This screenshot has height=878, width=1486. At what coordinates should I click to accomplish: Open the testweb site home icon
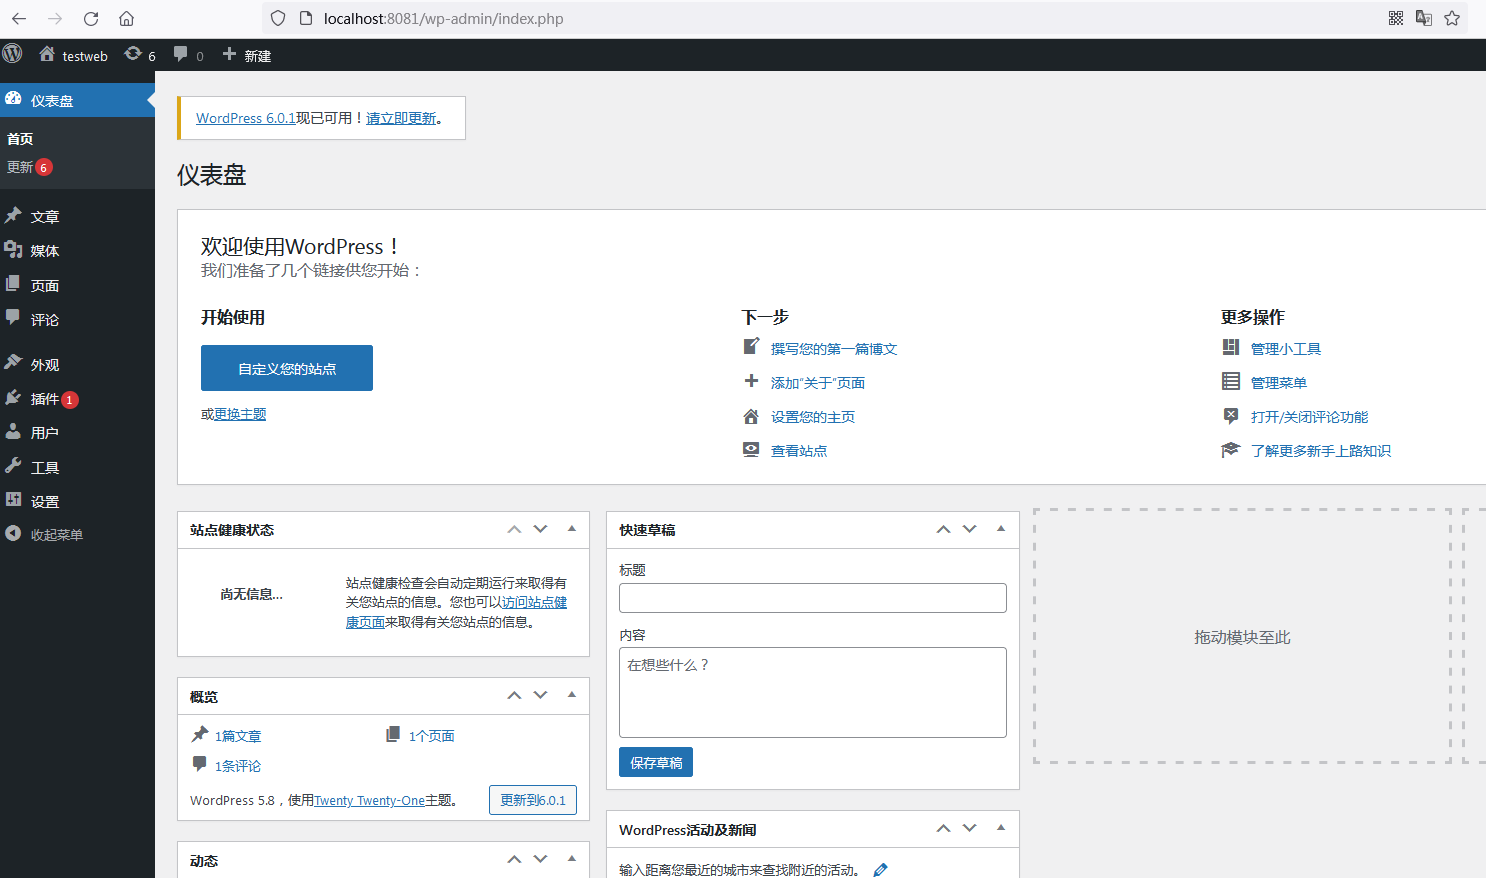pyautogui.click(x=47, y=54)
